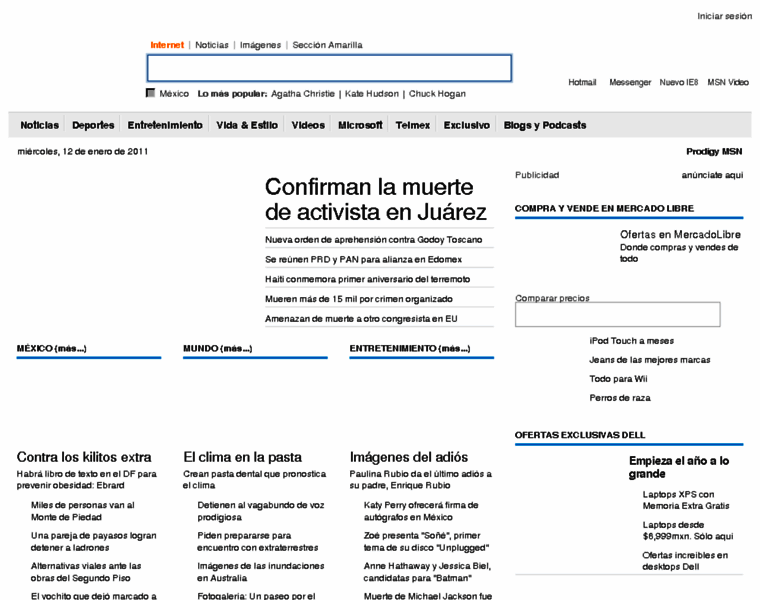Open Alternativas viales ante las obras story

click(86, 572)
